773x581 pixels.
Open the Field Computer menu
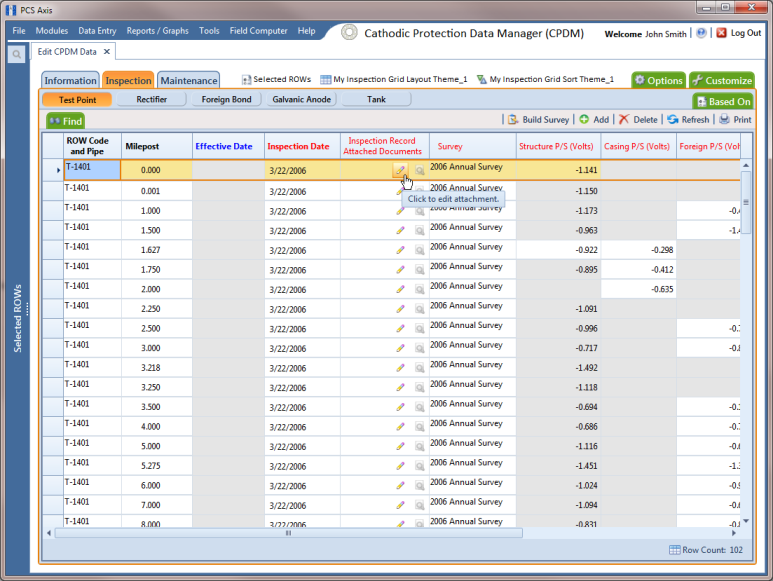[x=258, y=31]
